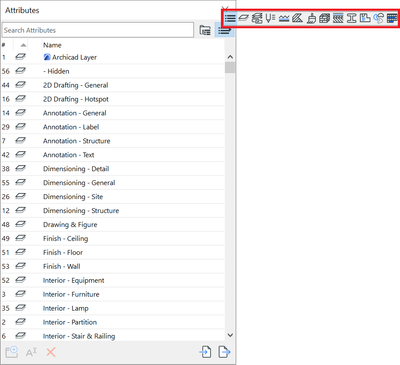Select 'Interior - Lamp' layer
This screenshot has height=365, width=400.
113,308
